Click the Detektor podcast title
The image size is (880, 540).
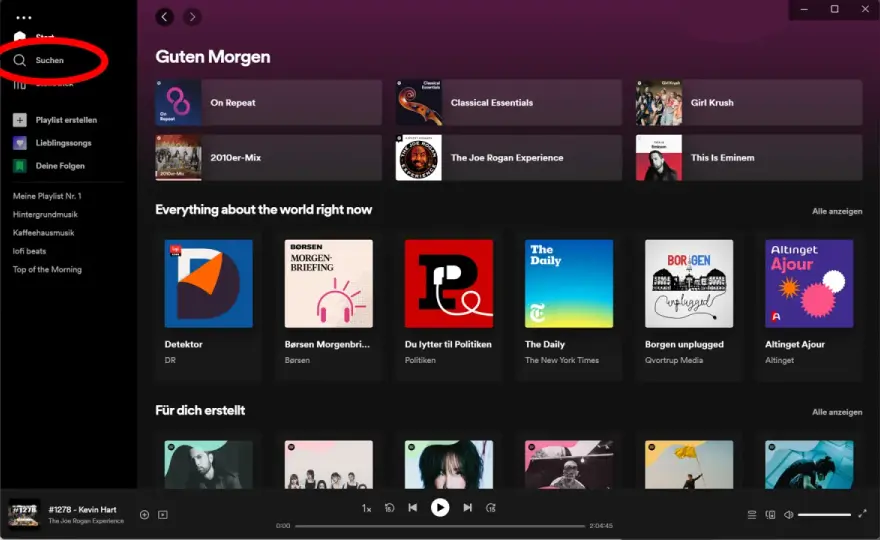click(184, 344)
